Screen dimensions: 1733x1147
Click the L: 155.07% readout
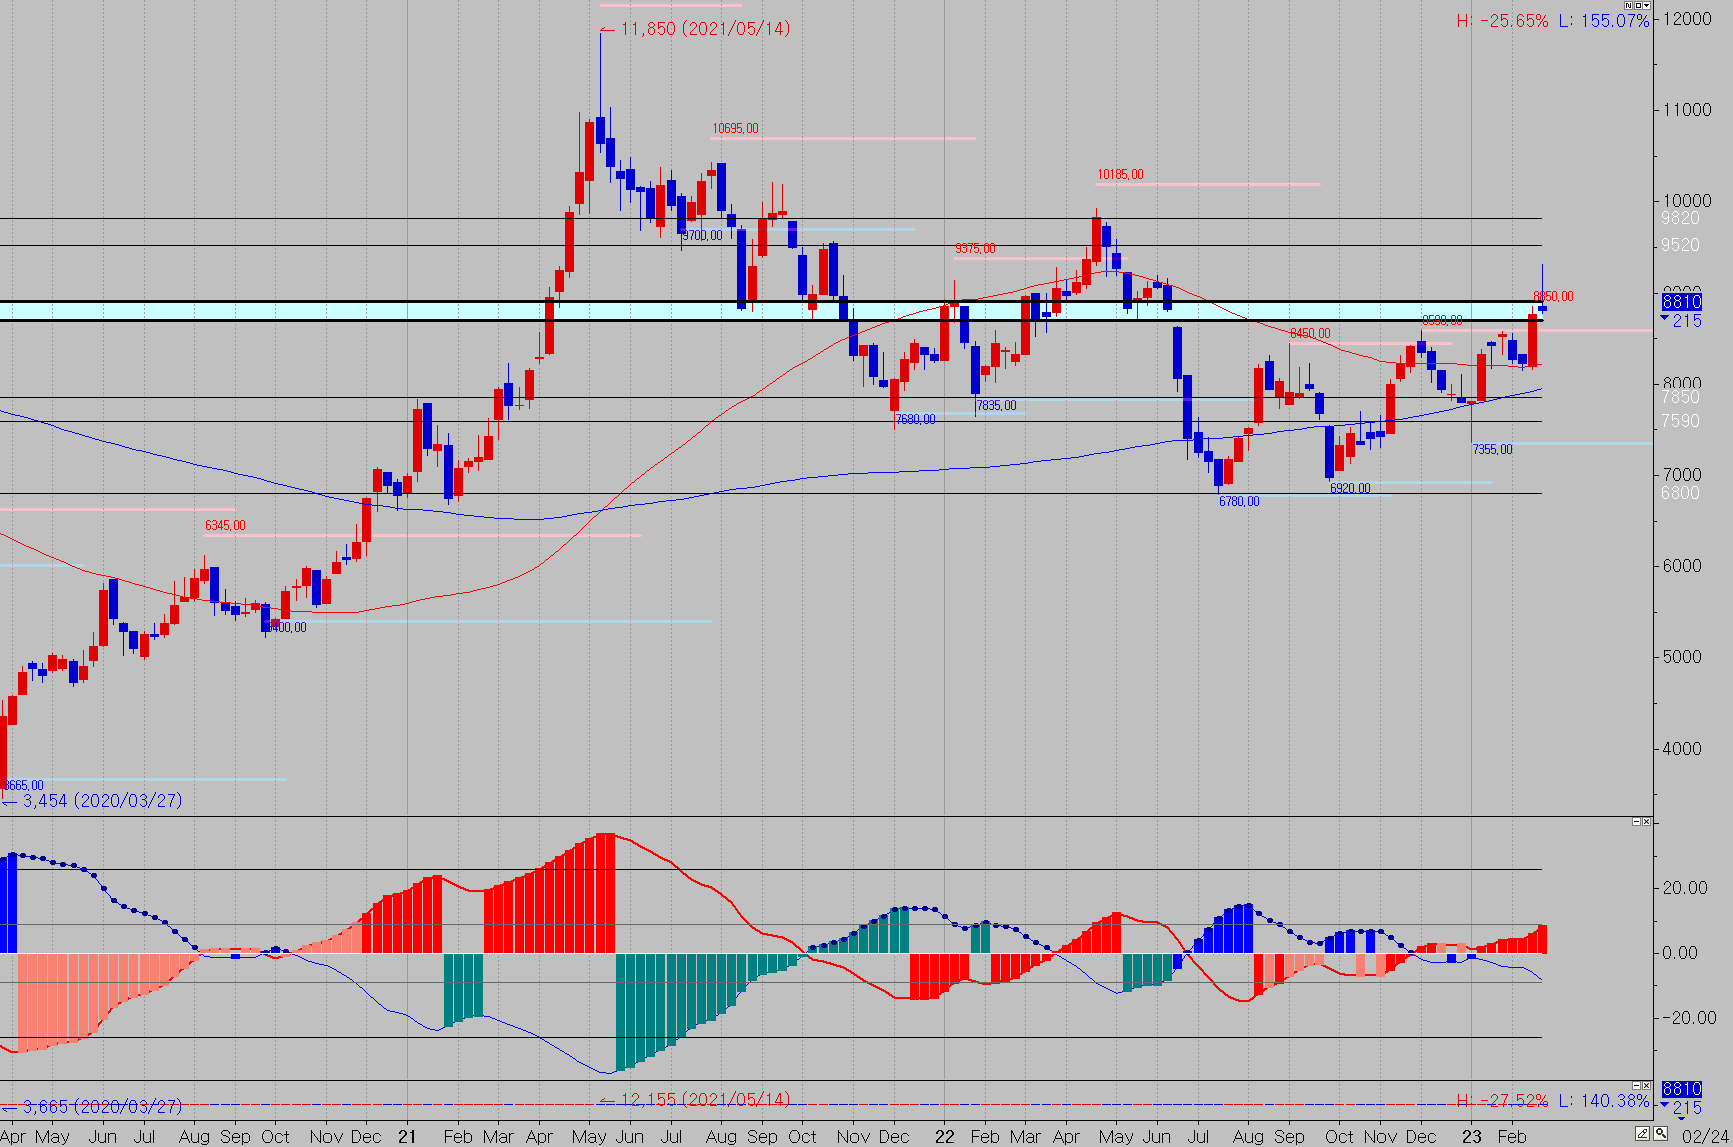pyautogui.click(x=1604, y=21)
